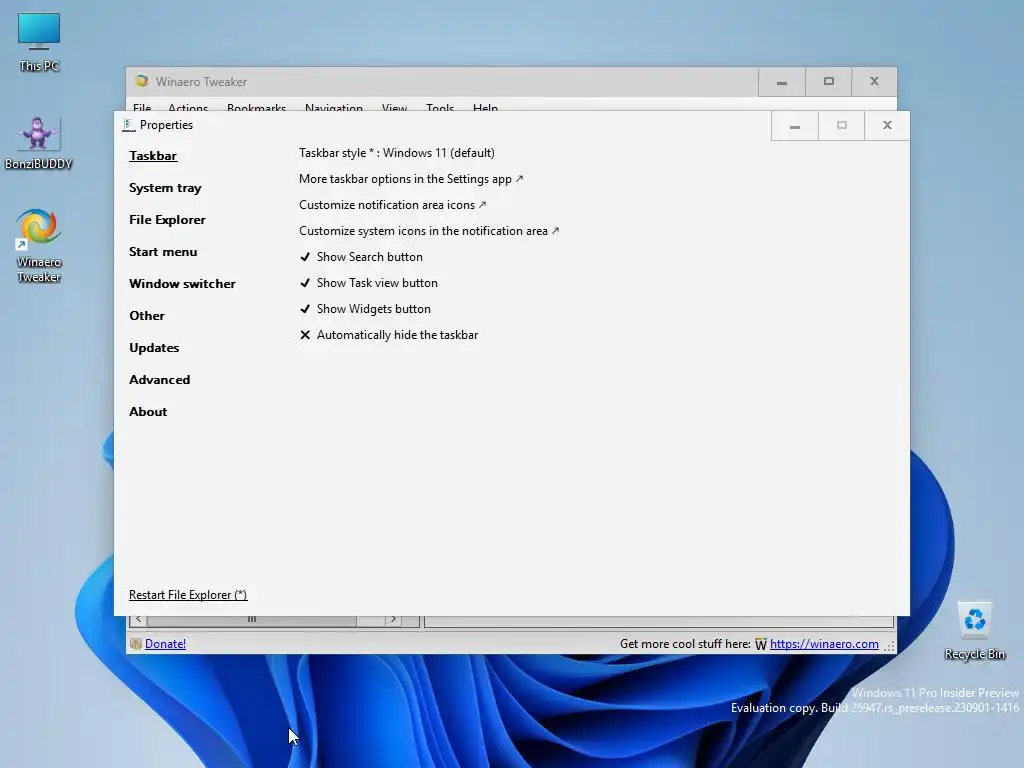Open View menu in Winaero Tweaker
Screen dimensions: 1024x768
click(x=394, y=106)
